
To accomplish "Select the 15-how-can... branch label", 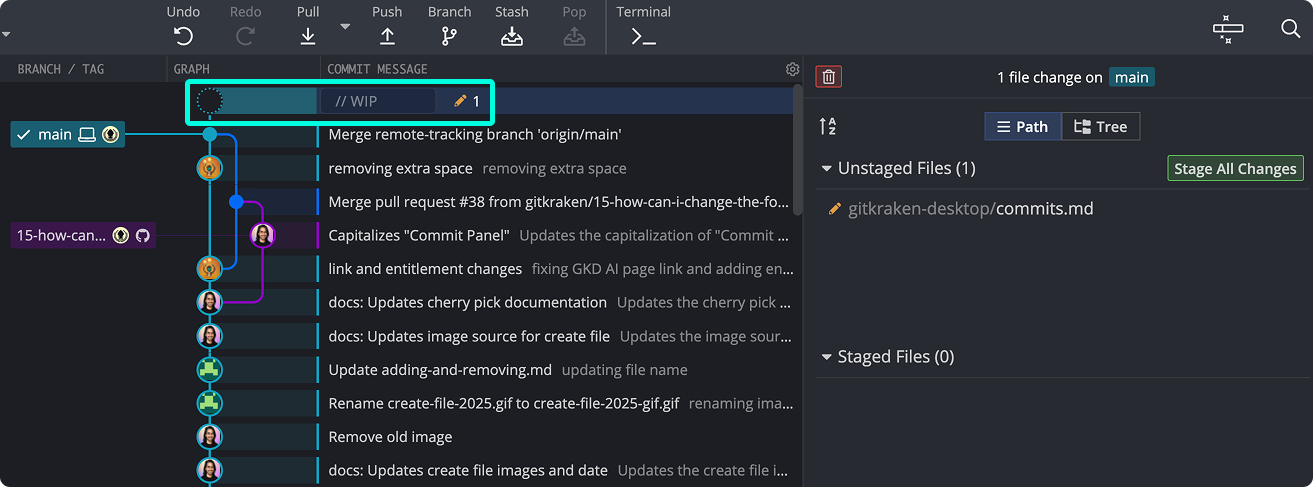I will point(62,236).
